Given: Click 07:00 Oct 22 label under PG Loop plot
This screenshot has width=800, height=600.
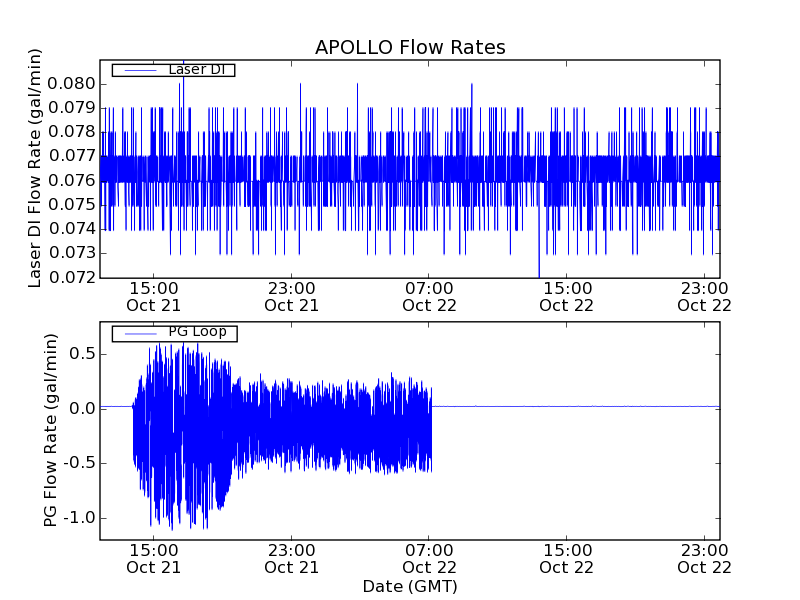Looking at the screenshot, I should pos(429,559).
